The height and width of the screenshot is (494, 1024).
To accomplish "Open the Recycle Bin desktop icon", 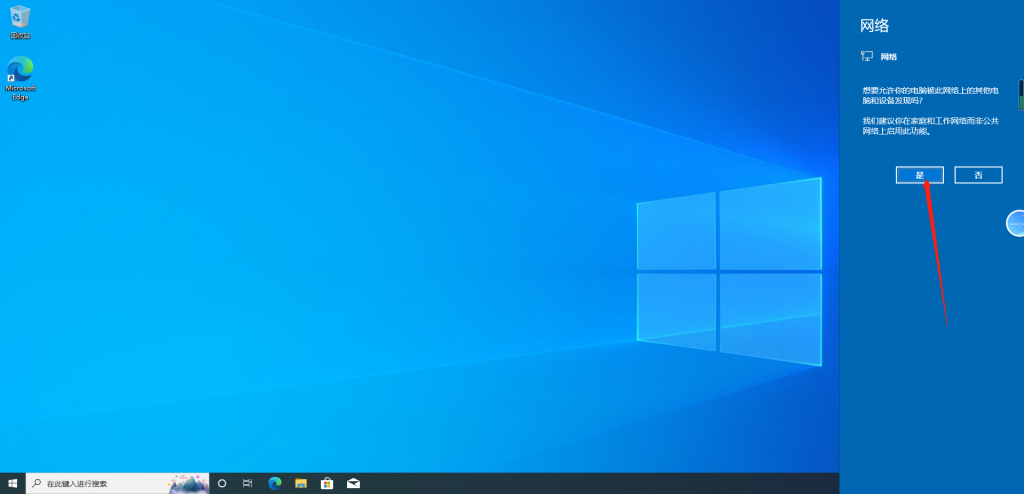I will (20, 22).
